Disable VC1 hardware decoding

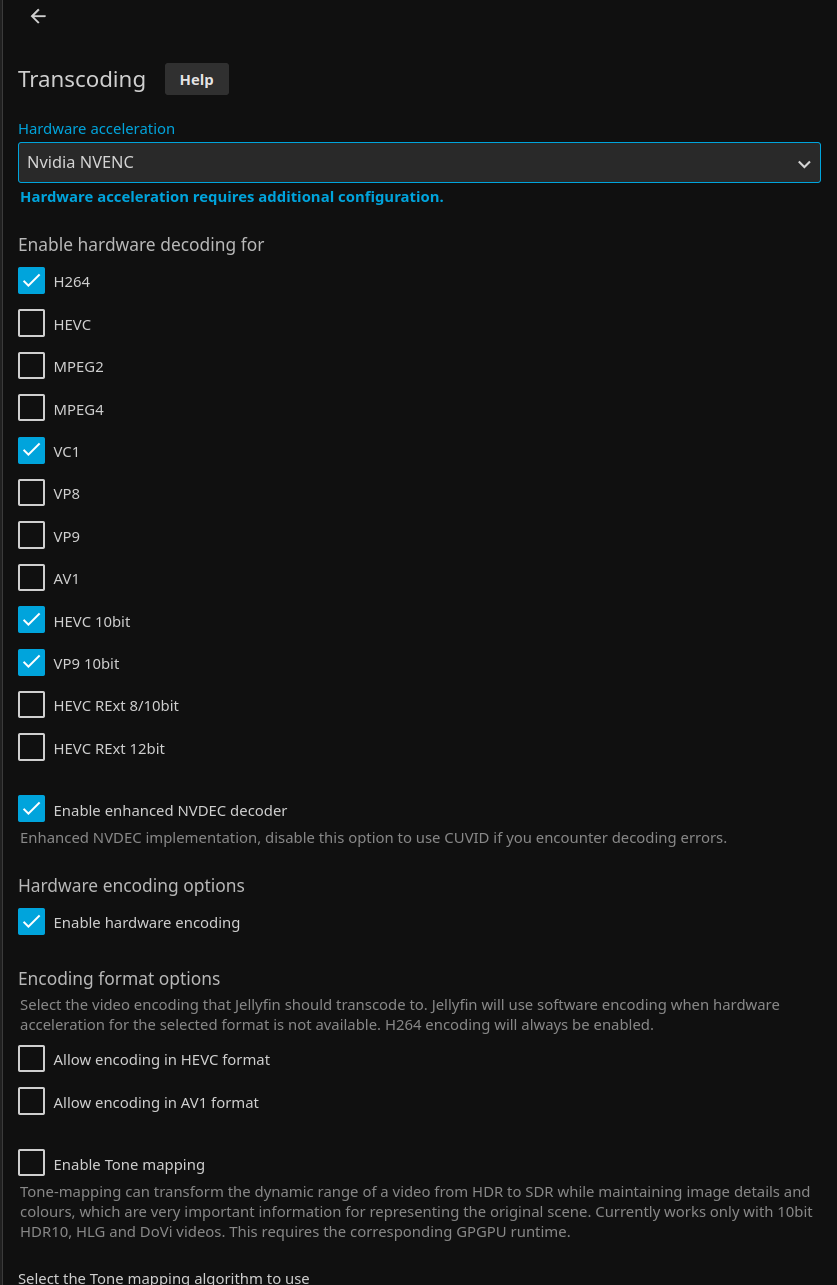pos(32,451)
